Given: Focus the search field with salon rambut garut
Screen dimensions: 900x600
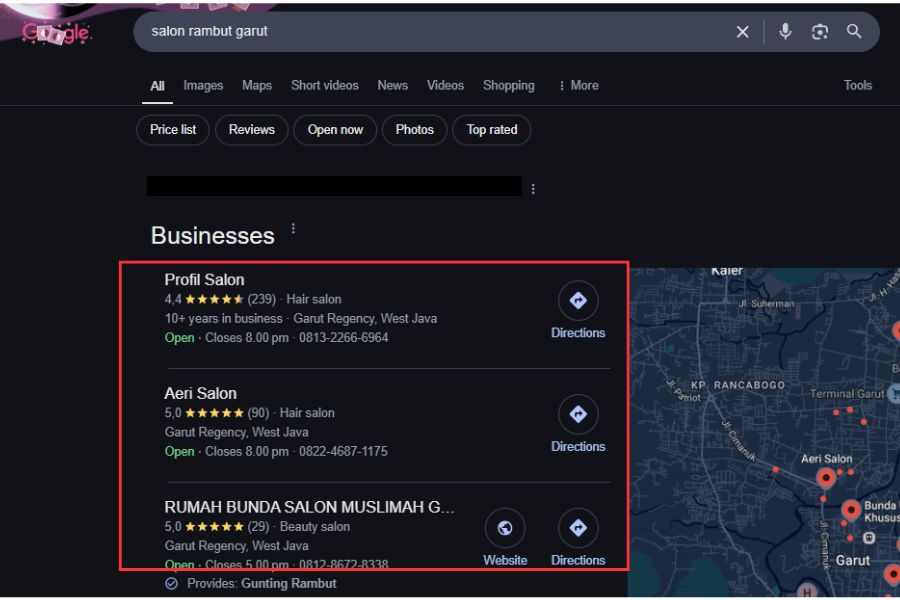Looking at the screenshot, I should coord(430,32).
